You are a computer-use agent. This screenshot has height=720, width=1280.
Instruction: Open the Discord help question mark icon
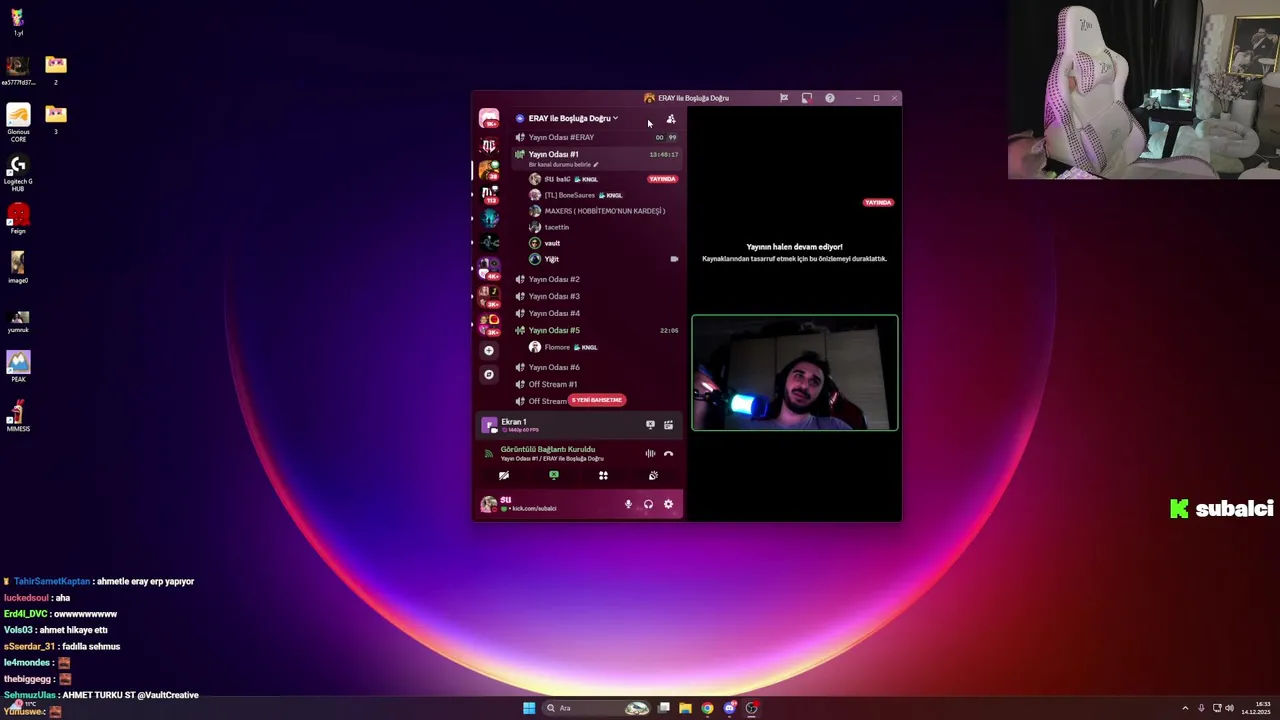(830, 98)
